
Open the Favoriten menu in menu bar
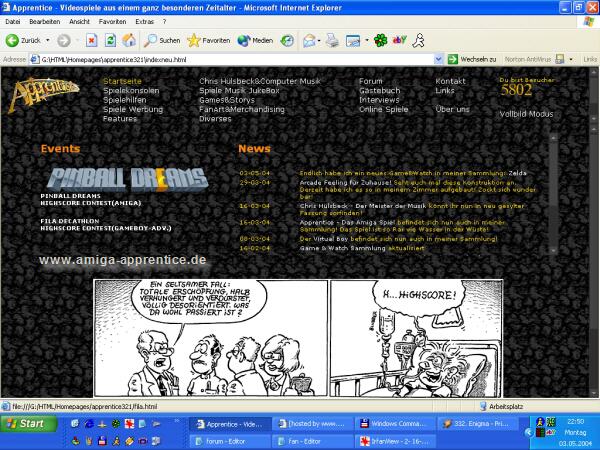(x=112, y=22)
